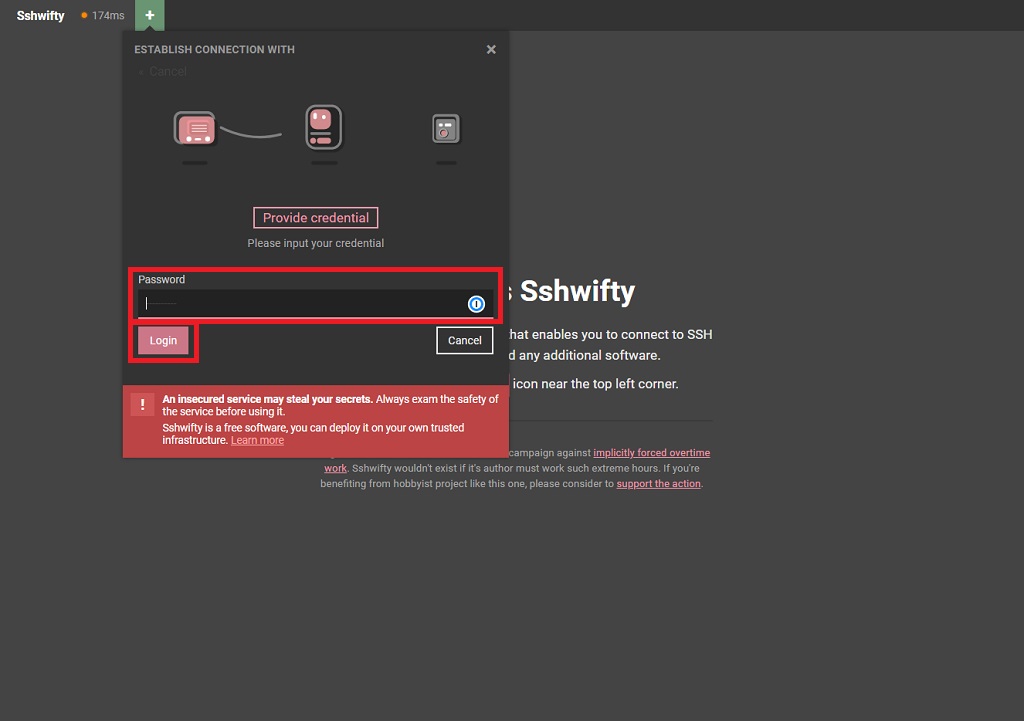
Task: Click the gray remote host icon
Action: point(446,129)
